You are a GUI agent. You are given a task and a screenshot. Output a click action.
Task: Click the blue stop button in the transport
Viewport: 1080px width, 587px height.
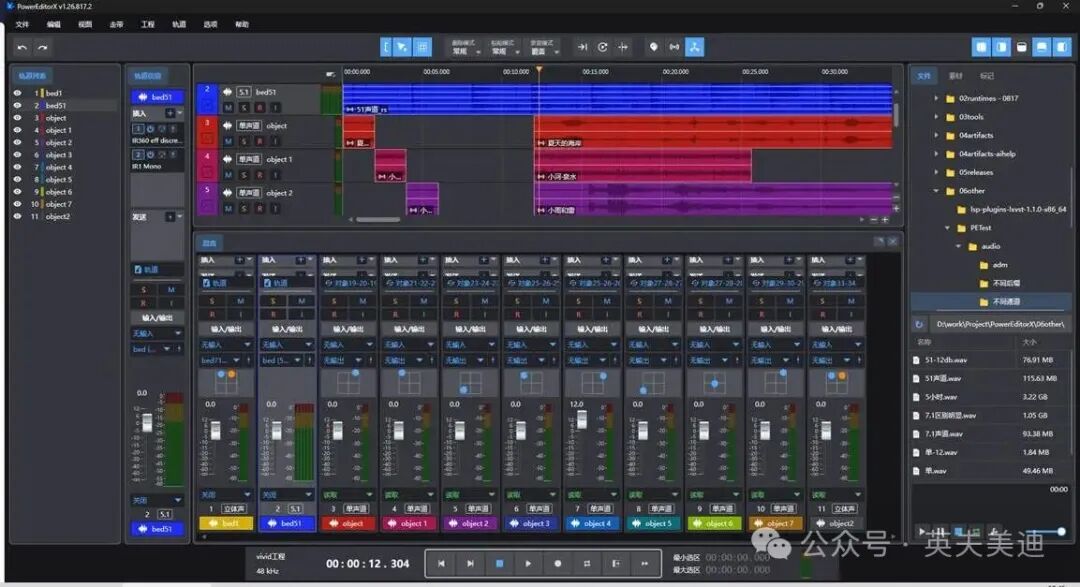coord(499,564)
